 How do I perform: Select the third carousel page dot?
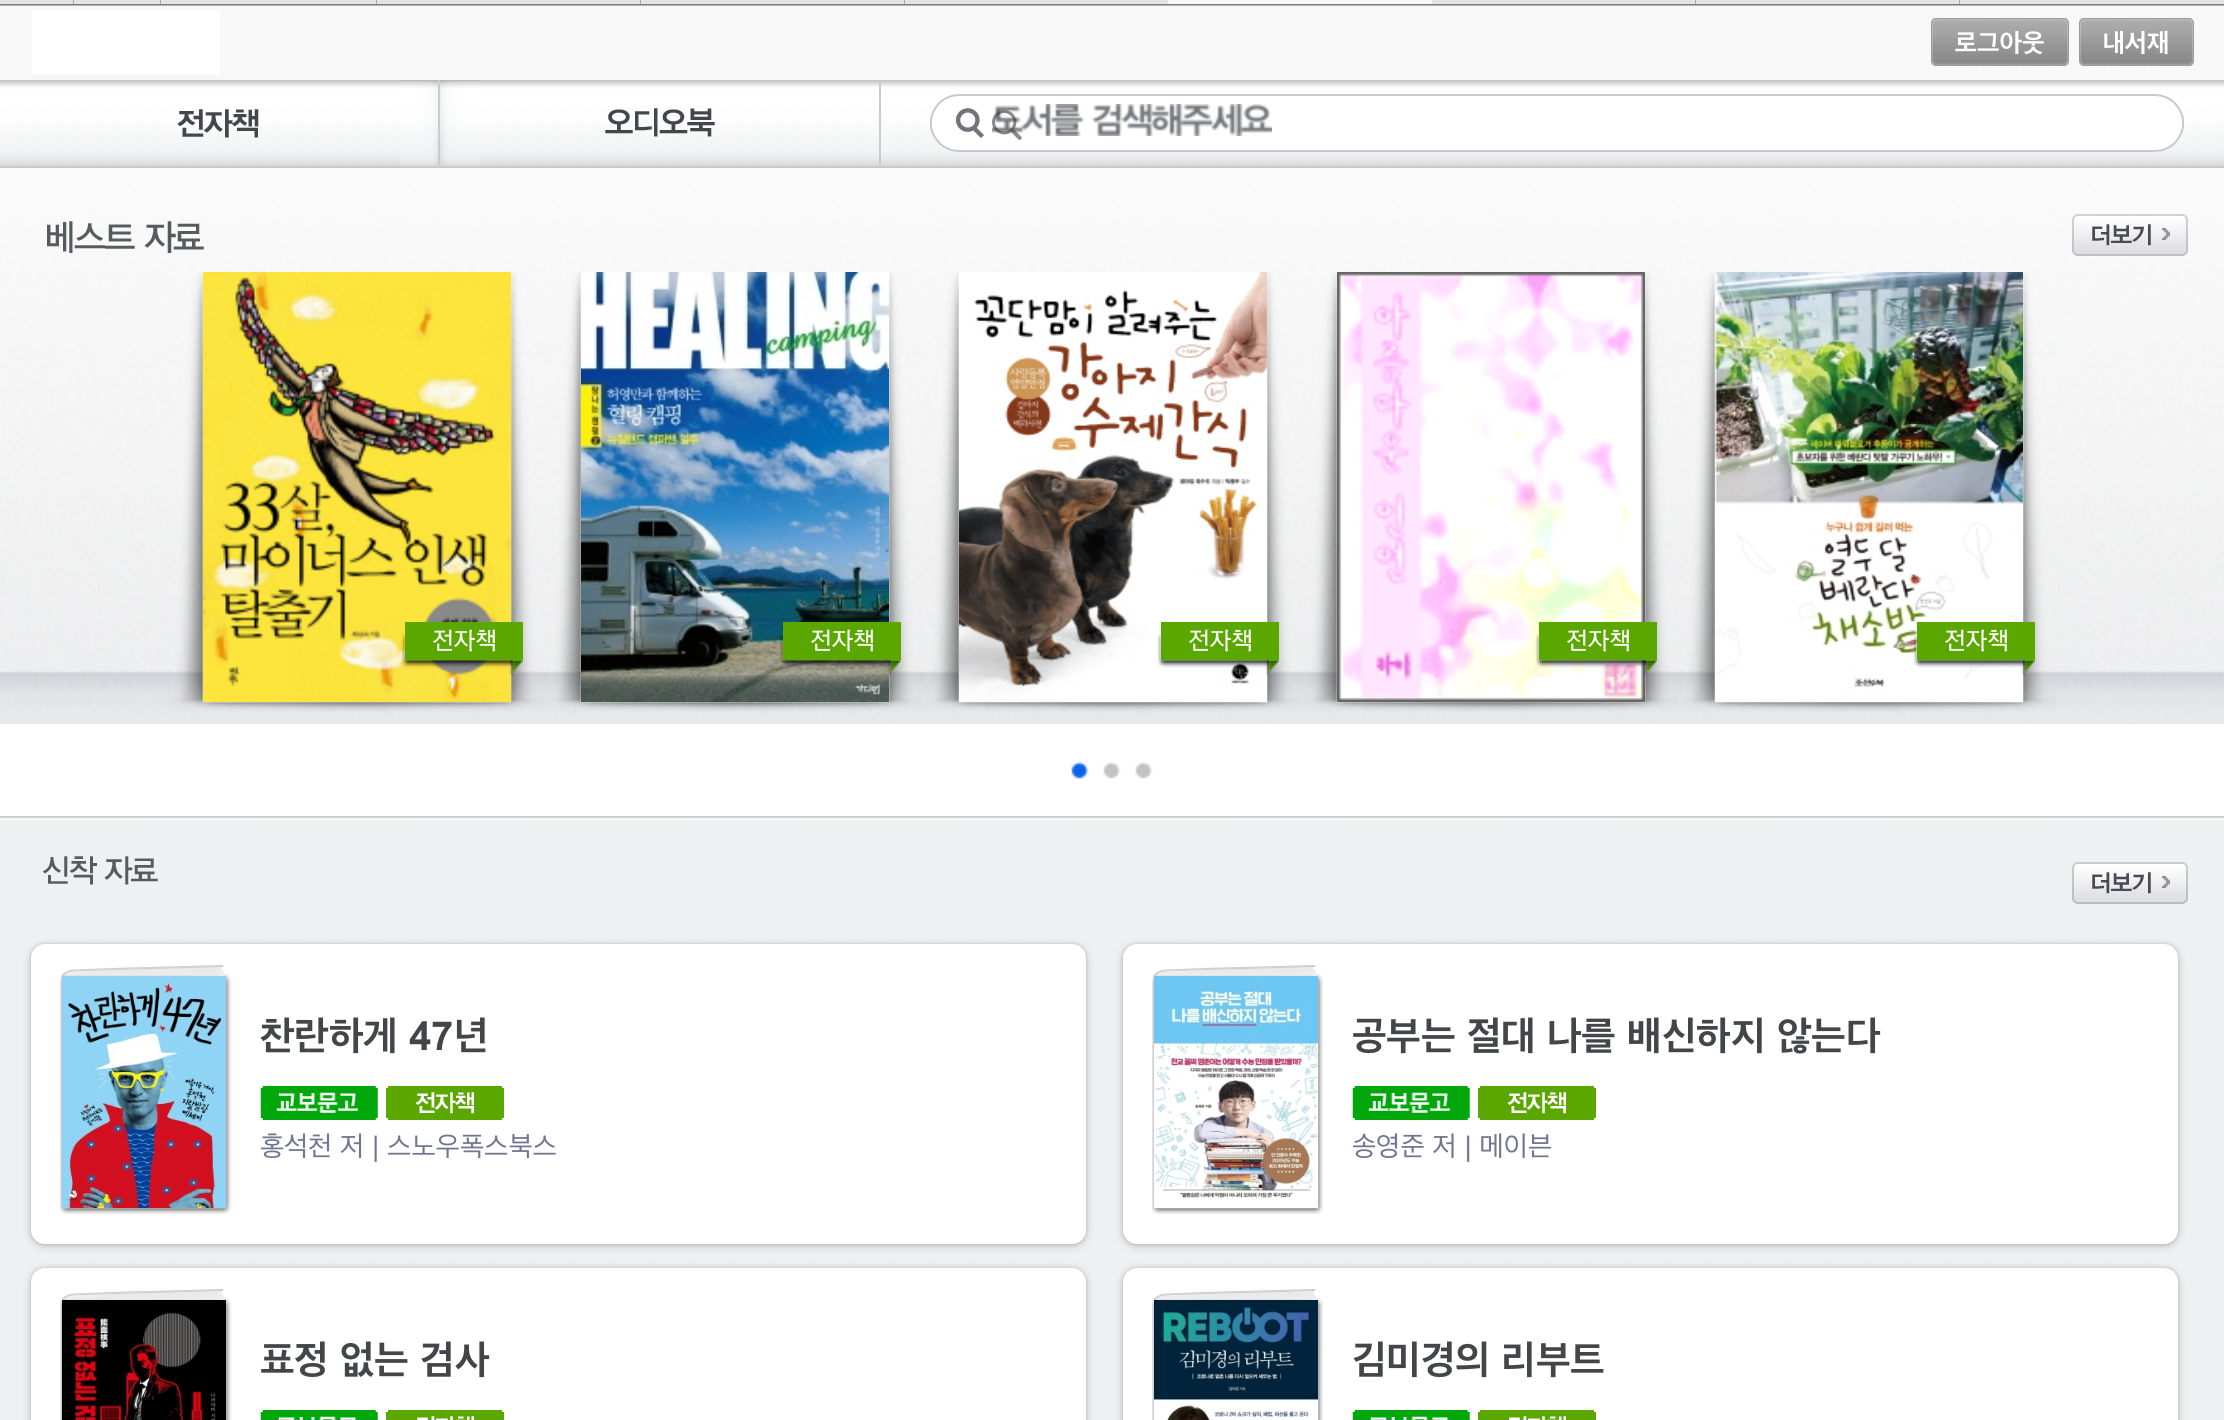point(1143,770)
